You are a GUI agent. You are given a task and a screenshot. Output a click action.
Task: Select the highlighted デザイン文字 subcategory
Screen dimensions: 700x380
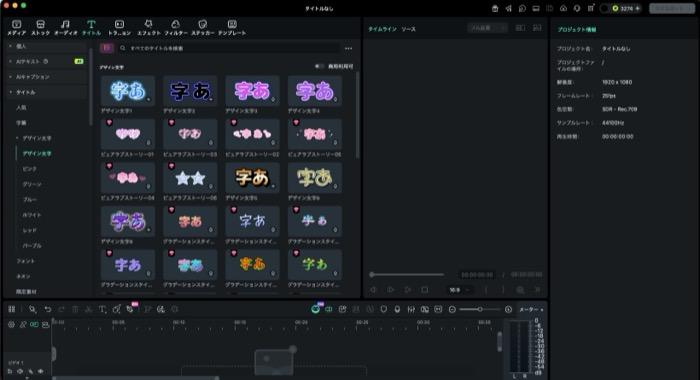(x=37, y=153)
